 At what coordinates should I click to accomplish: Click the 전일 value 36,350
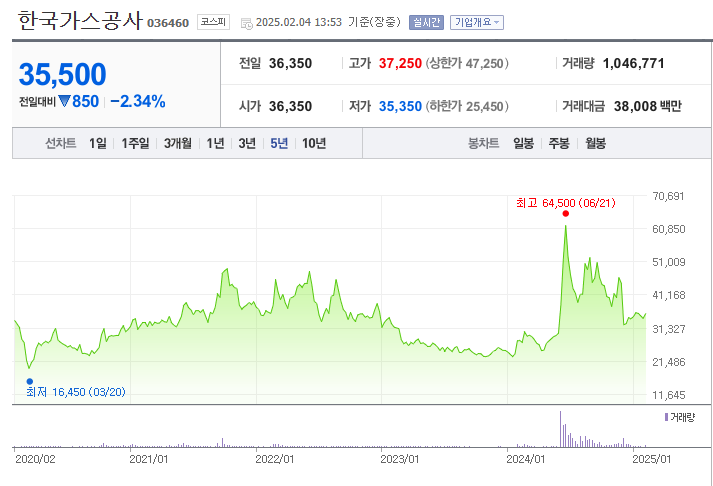(x=290, y=63)
